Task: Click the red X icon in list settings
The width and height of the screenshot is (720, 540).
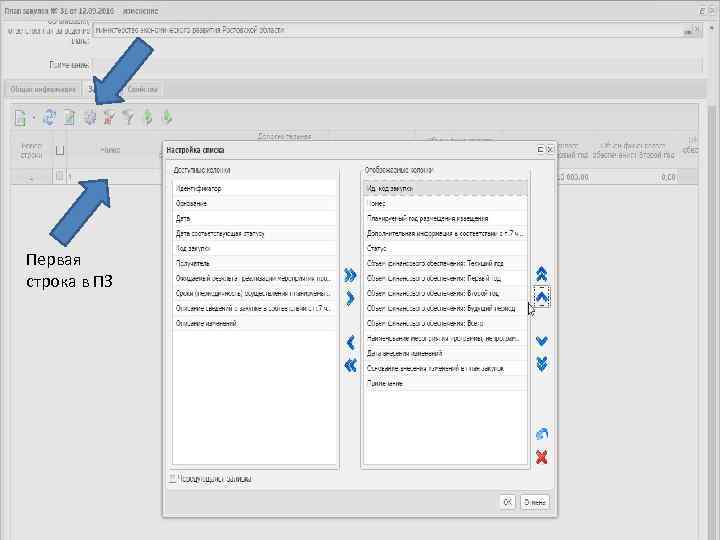Action: click(542, 457)
